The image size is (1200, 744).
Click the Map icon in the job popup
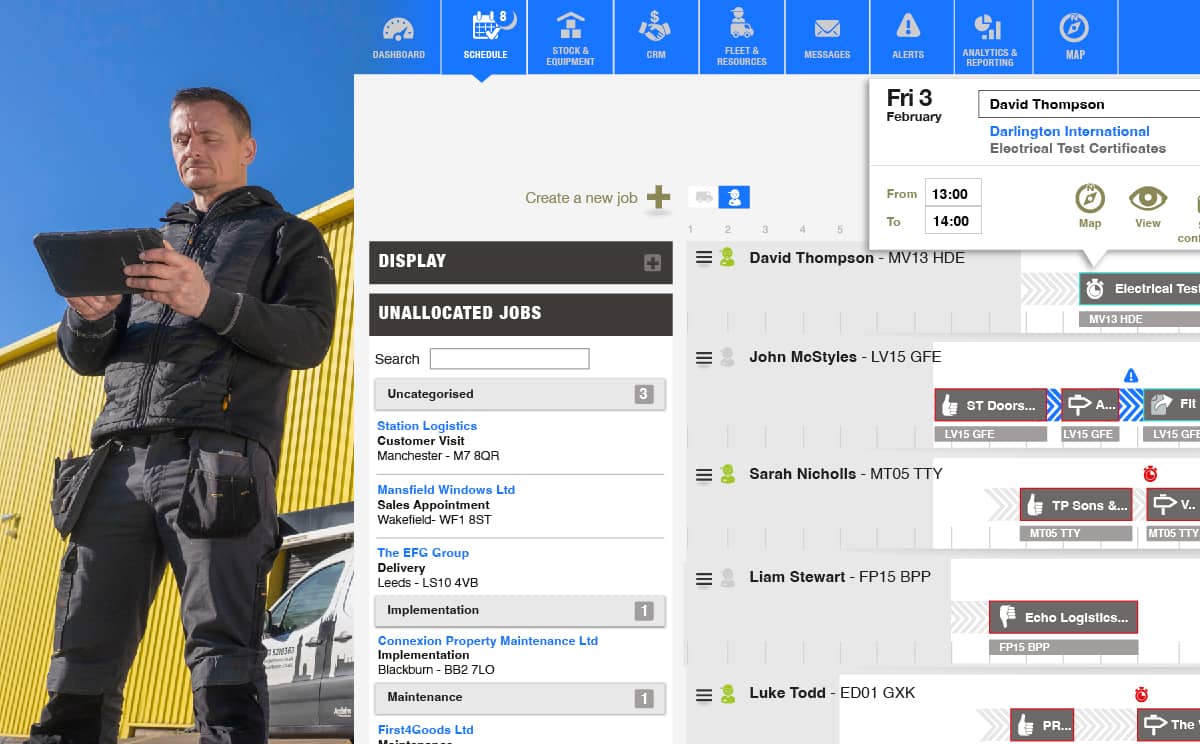pos(1089,205)
